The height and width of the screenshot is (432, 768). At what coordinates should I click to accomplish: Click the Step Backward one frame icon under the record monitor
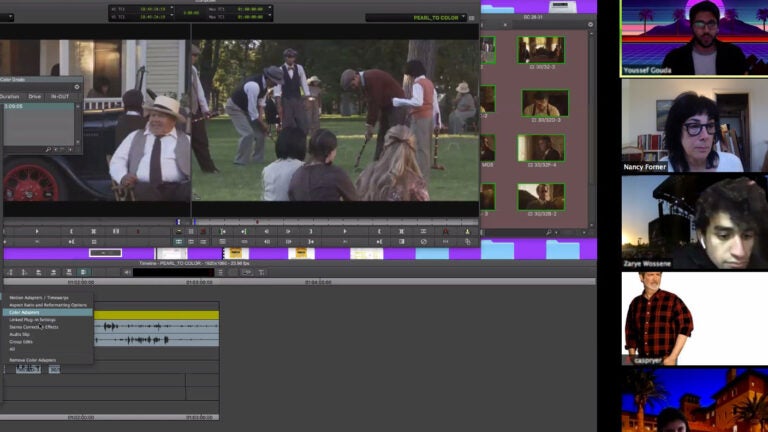[266, 231]
